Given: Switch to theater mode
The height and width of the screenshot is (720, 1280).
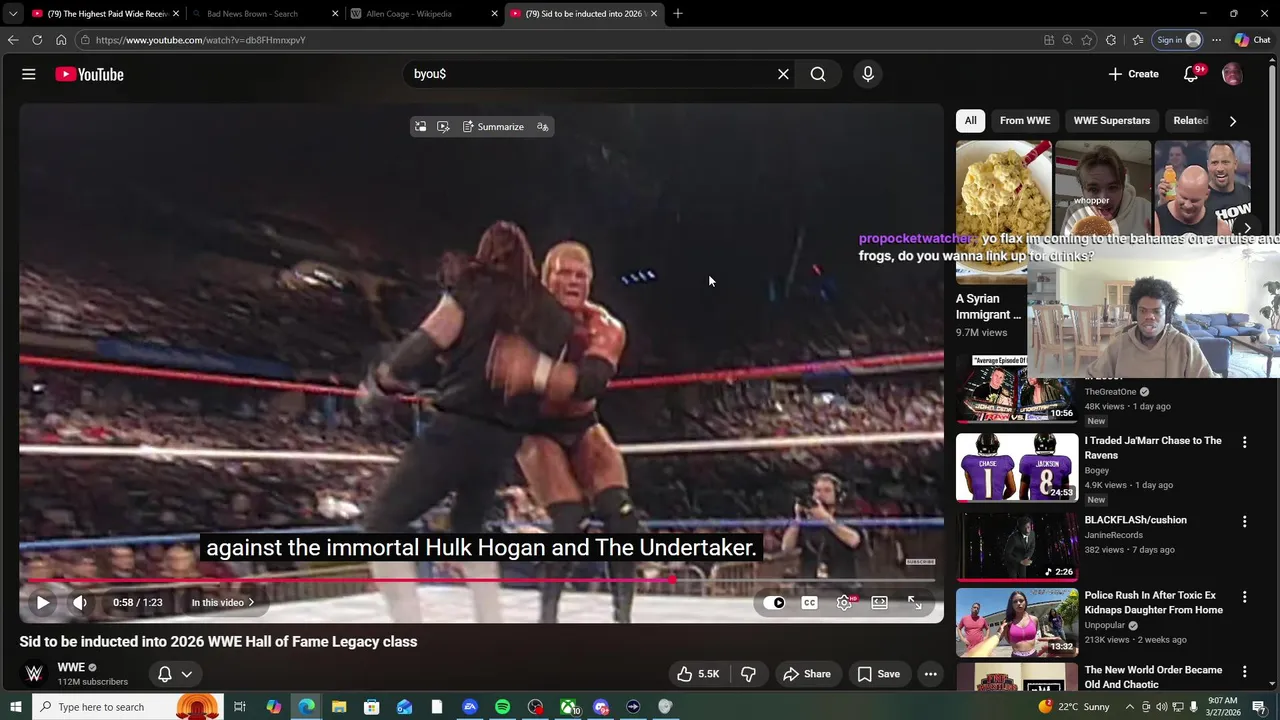Looking at the screenshot, I should click(x=879, y=602).
